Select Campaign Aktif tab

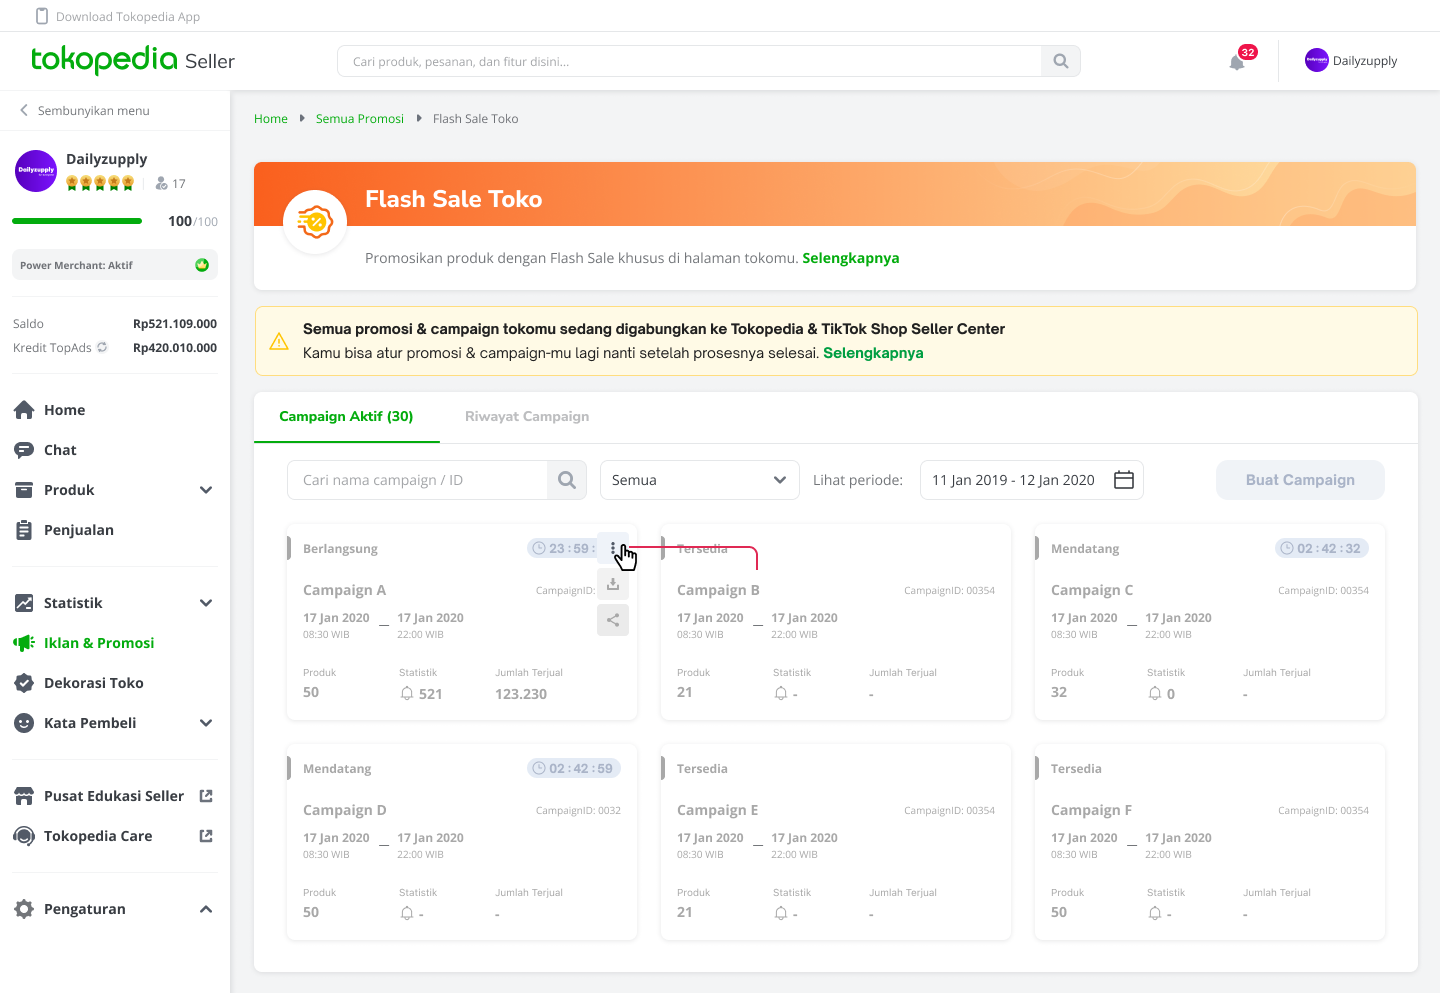[x=346, y=416]
